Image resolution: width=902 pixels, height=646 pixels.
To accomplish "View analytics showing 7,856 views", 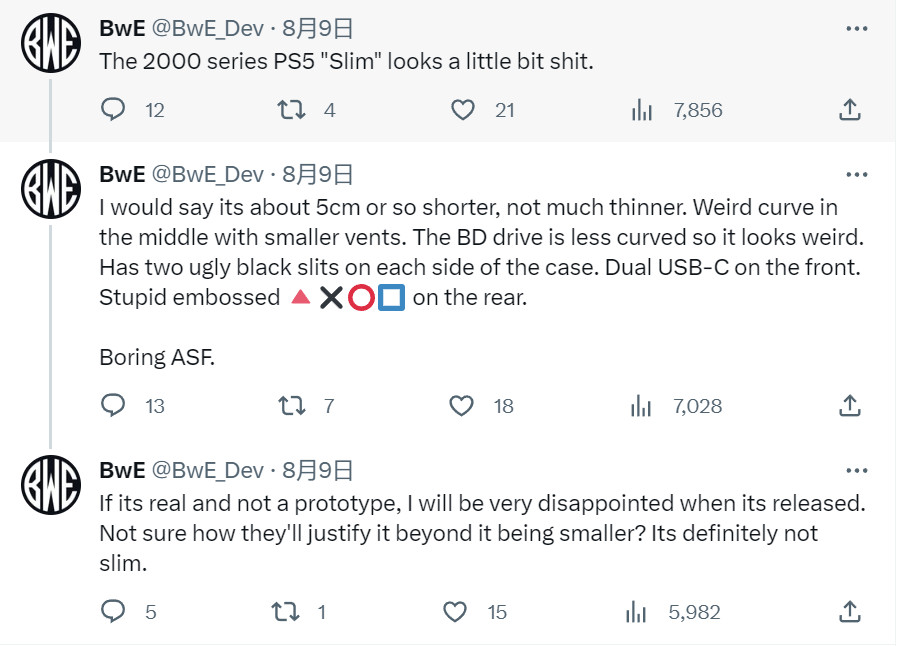I will click(x=642, y=110).
